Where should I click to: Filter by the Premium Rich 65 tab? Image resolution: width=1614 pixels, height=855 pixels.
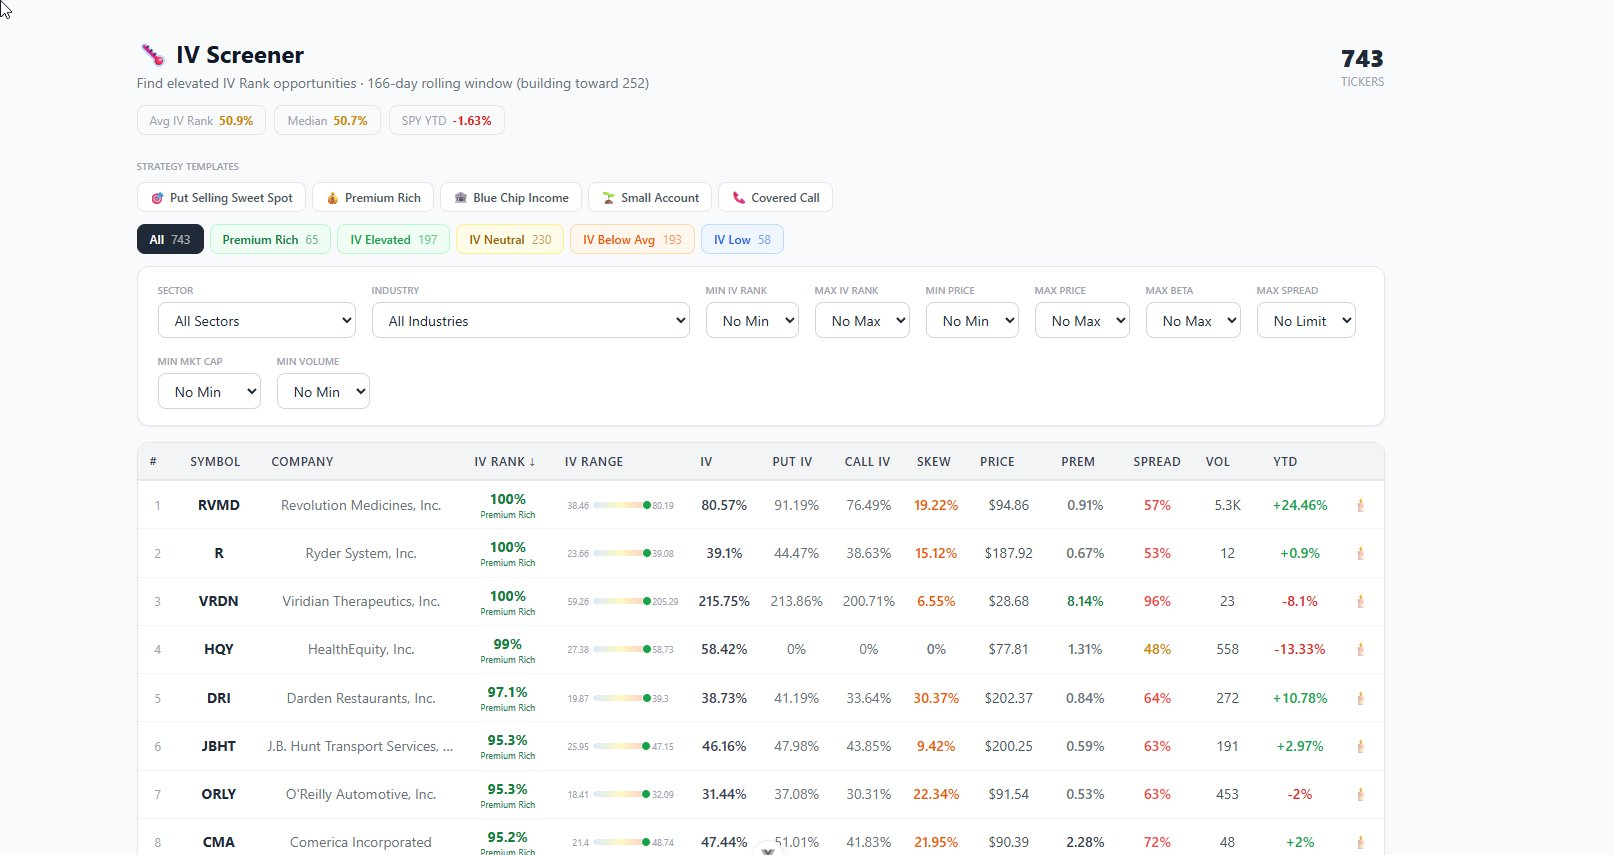270,239
